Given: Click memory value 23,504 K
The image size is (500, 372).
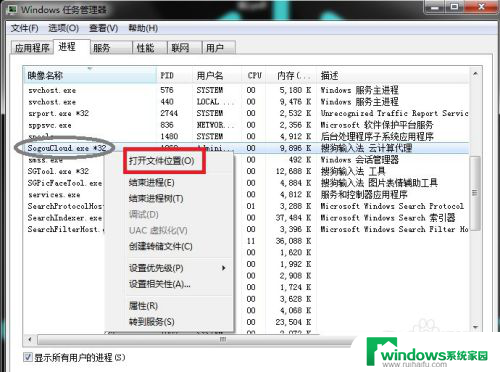Looking at the screenshot, I should click(293, 322).
